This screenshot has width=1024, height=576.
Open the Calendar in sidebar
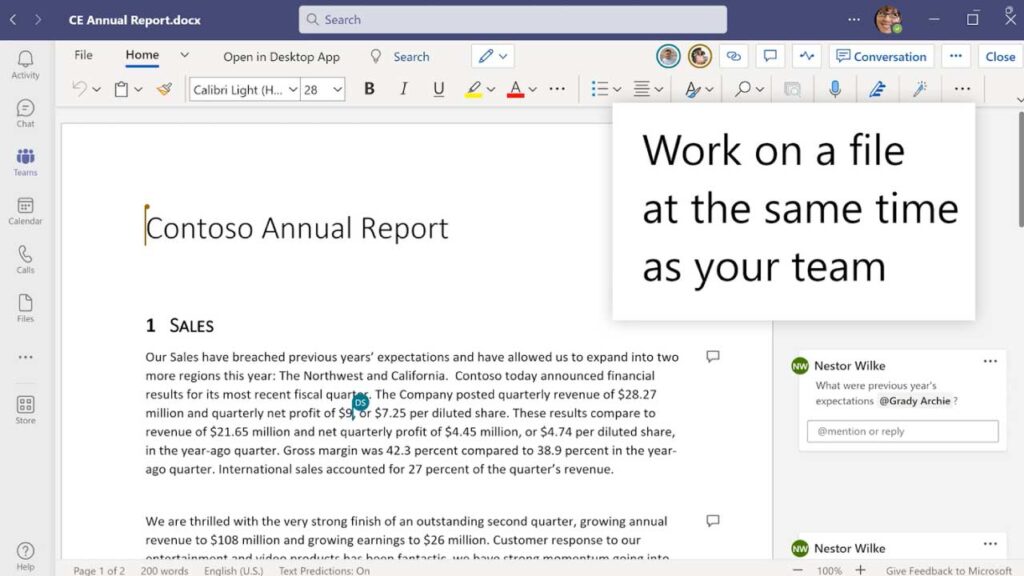click(x=25, y=211)
